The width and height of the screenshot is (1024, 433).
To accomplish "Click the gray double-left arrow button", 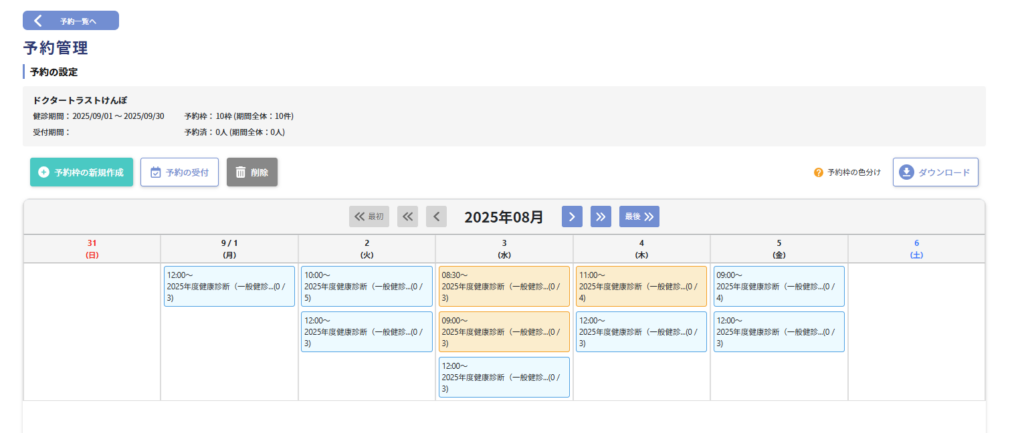I will tap(408, 216).
